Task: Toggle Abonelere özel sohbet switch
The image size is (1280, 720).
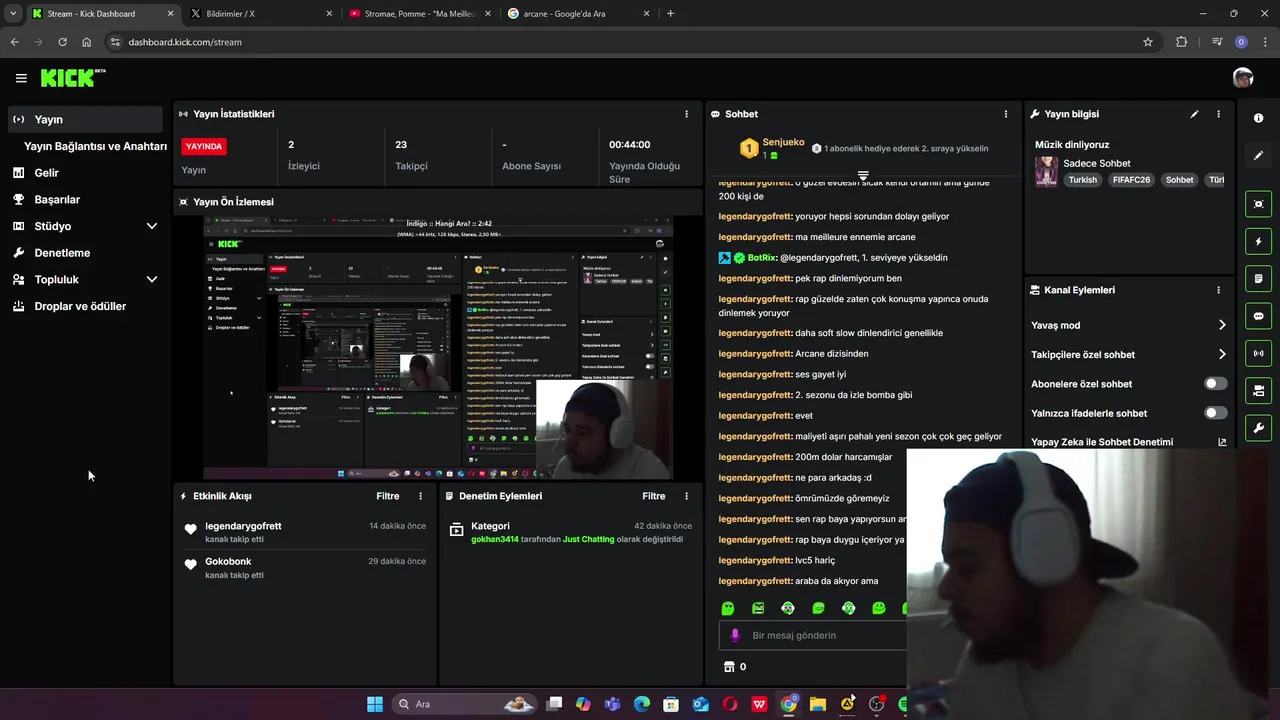Action: pyautogui.click(x=1216, y=384)
